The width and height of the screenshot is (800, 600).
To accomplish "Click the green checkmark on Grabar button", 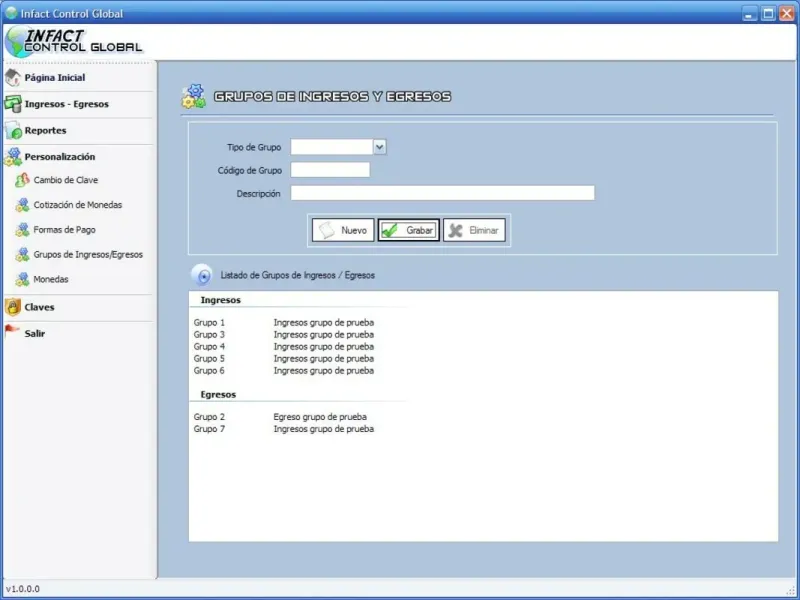I will tap(390, 231).
